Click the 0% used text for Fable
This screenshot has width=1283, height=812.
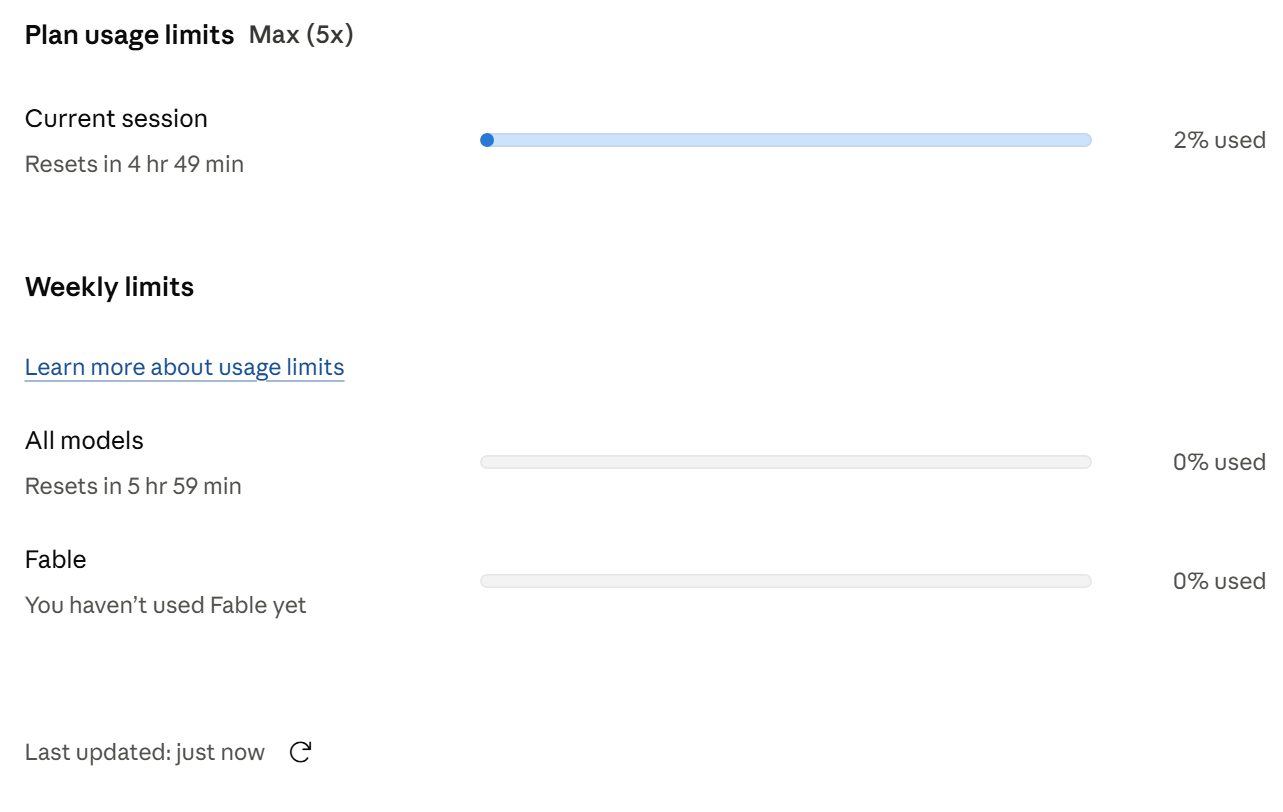pos(1219,581)
